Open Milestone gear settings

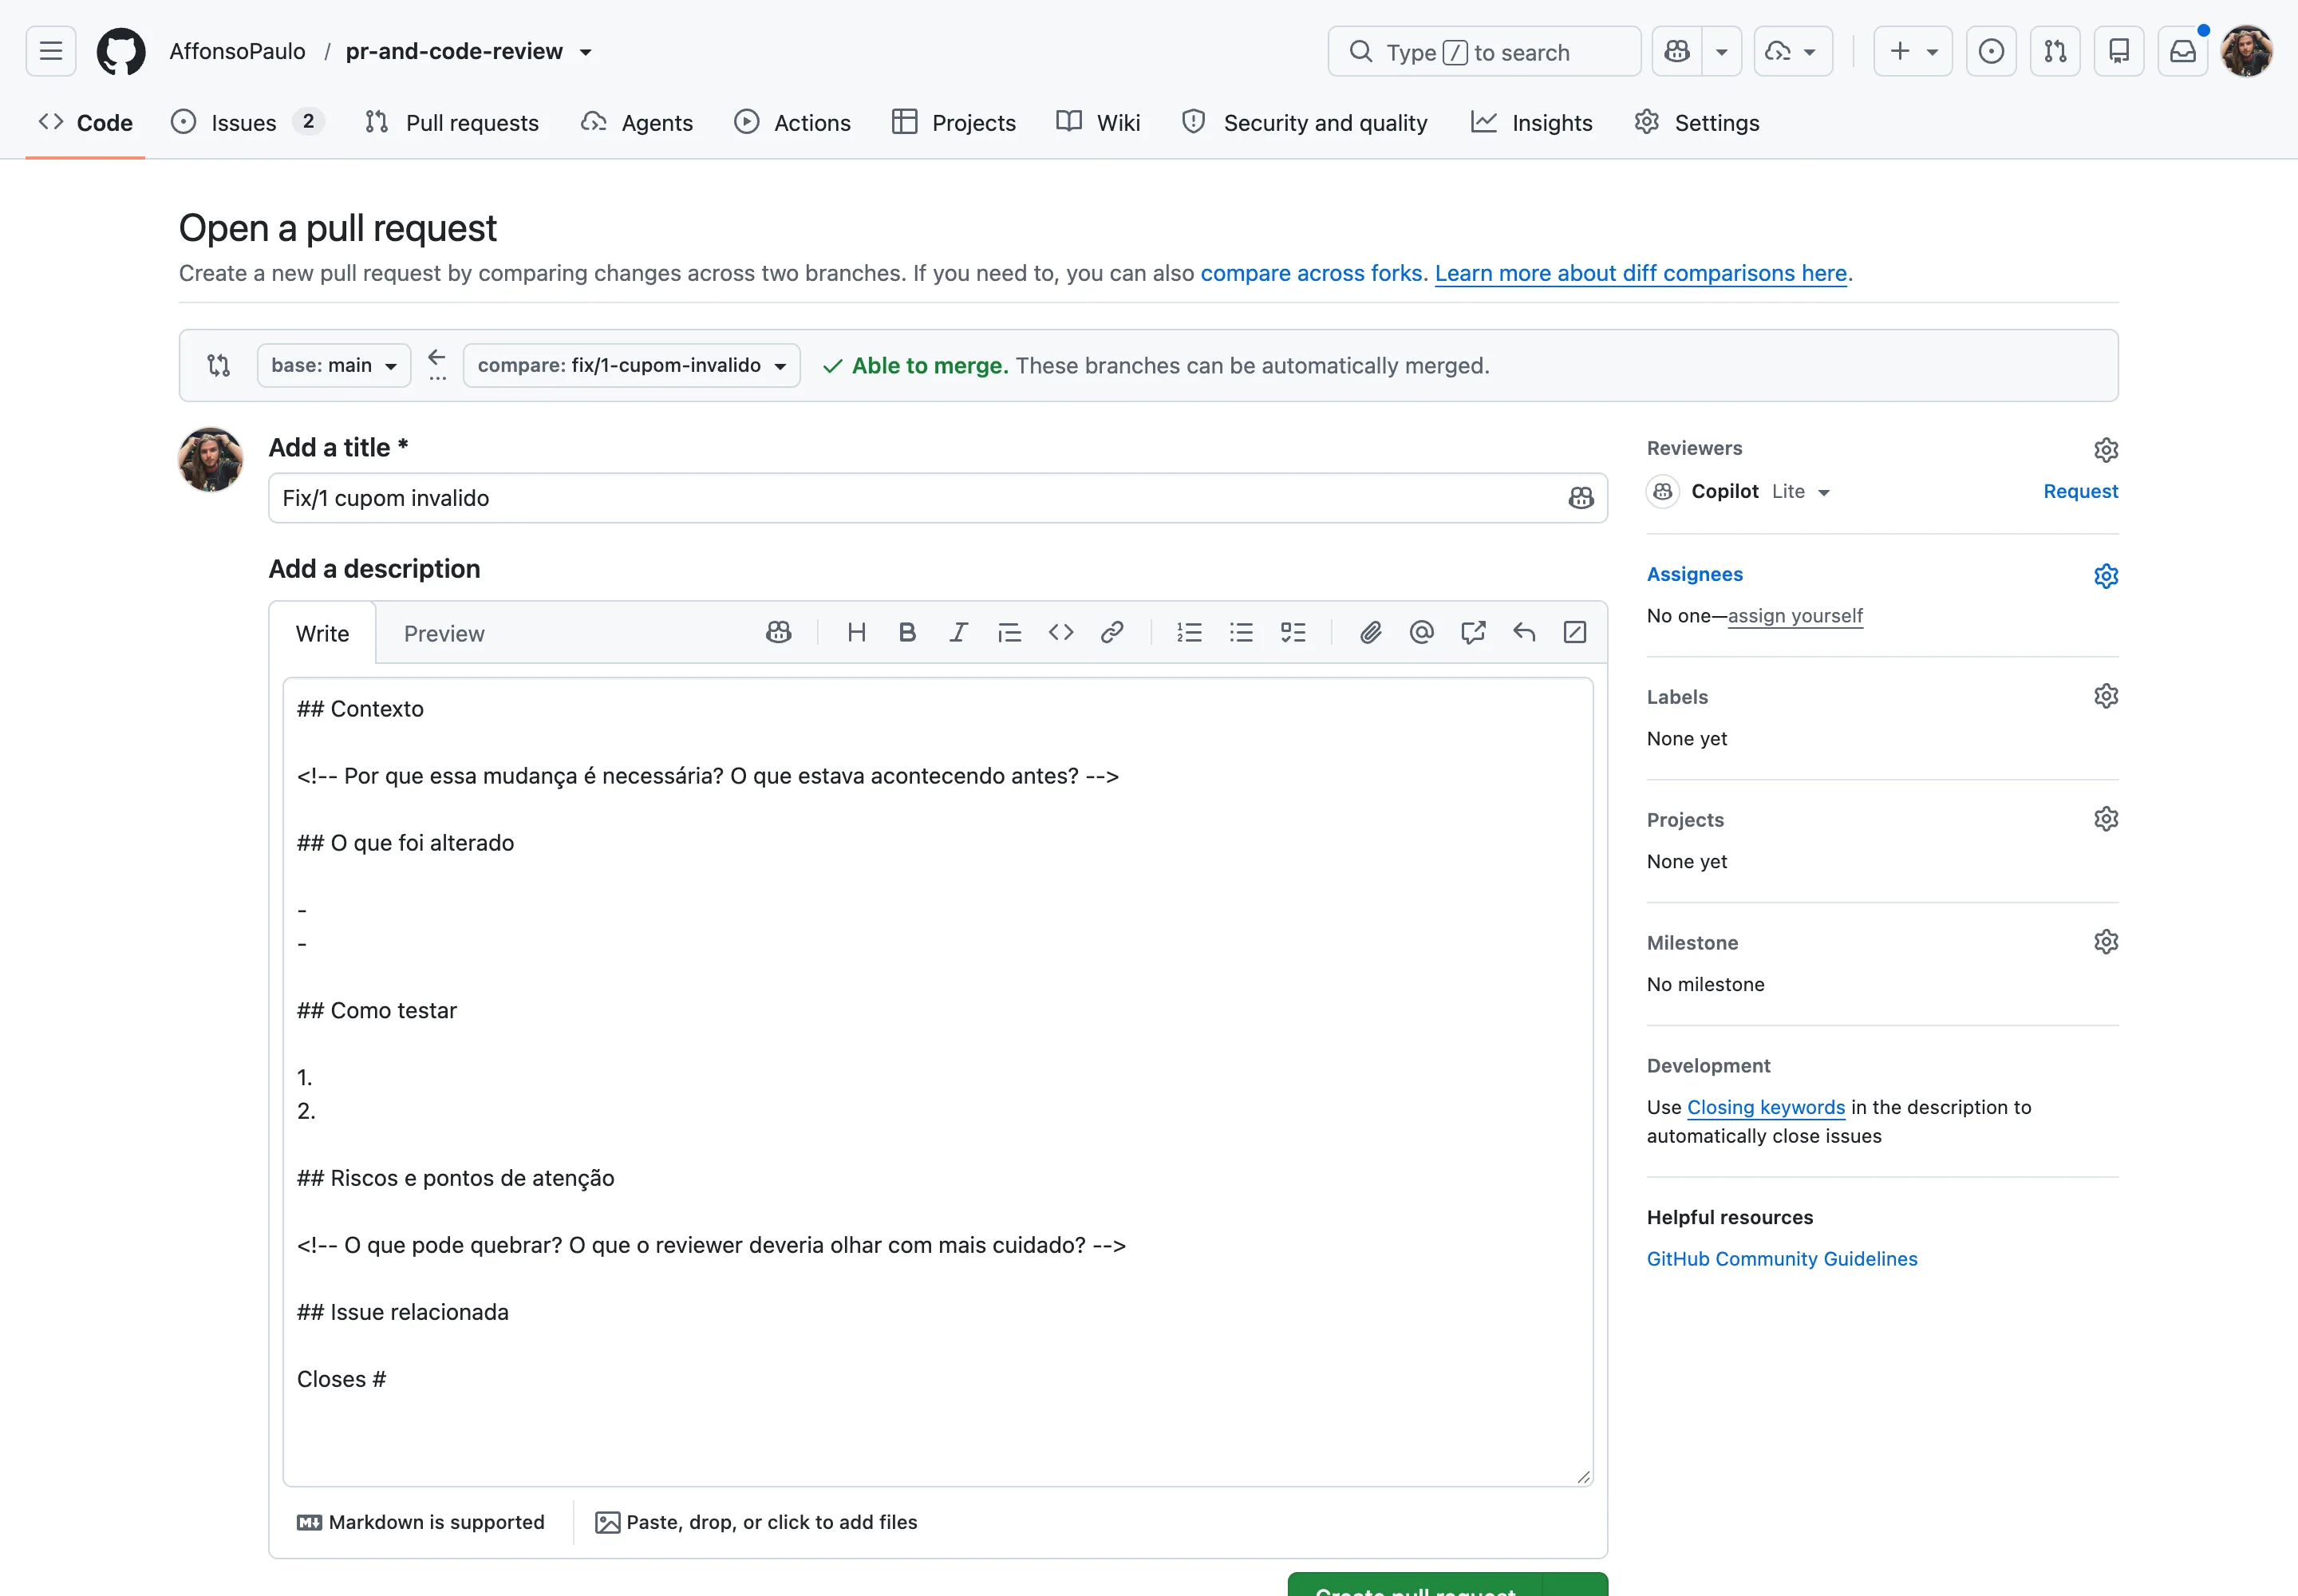(x=2105, y=942)
